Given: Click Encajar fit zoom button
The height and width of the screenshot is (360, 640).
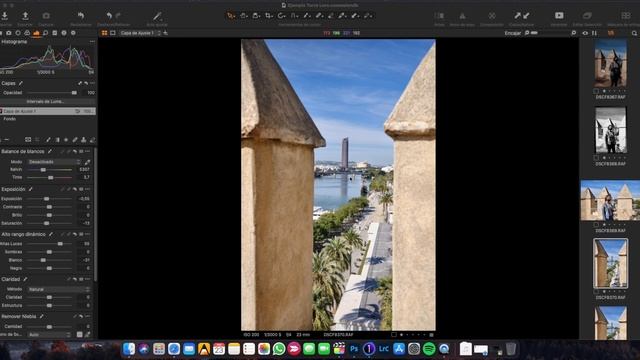Looking at the screenshot, I should click(x=513, y=33).
